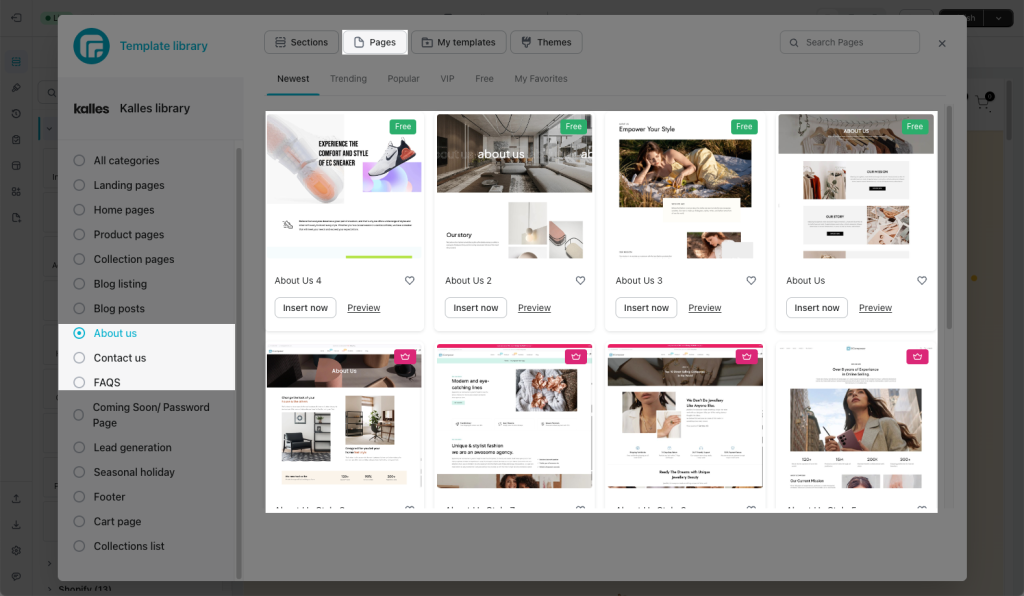This screenshot has height=596, width=1024.
Task: Open the layers icon in editor sidebar
Action: [x=16, y=61]
